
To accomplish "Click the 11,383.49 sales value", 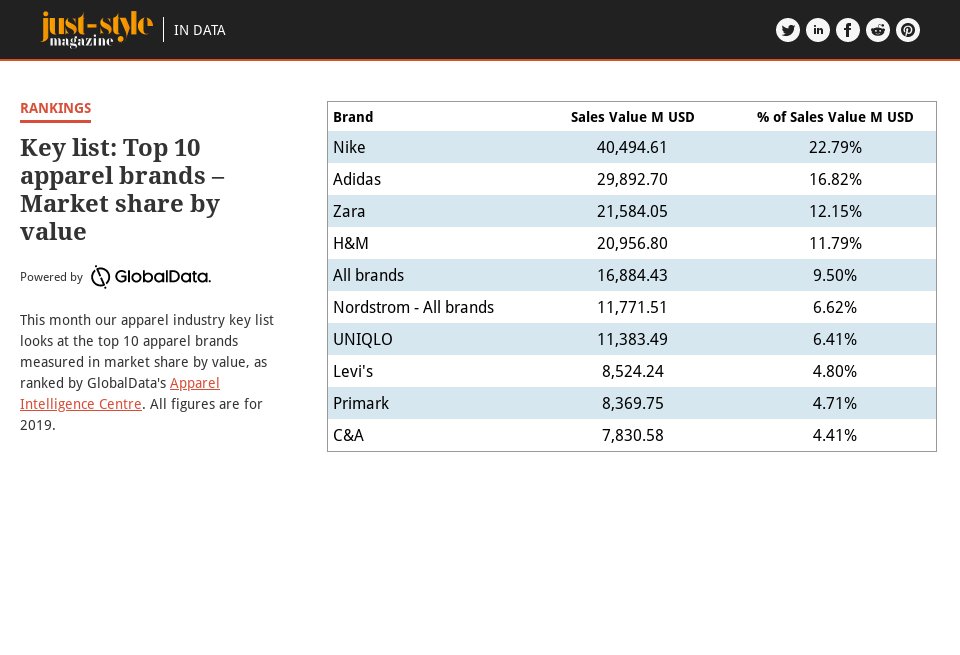I will coord(632,339).
